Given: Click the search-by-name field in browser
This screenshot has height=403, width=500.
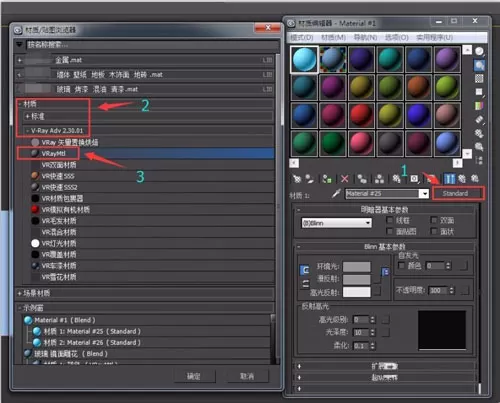Looking at the screenshot, I should (x=152, y=44).
